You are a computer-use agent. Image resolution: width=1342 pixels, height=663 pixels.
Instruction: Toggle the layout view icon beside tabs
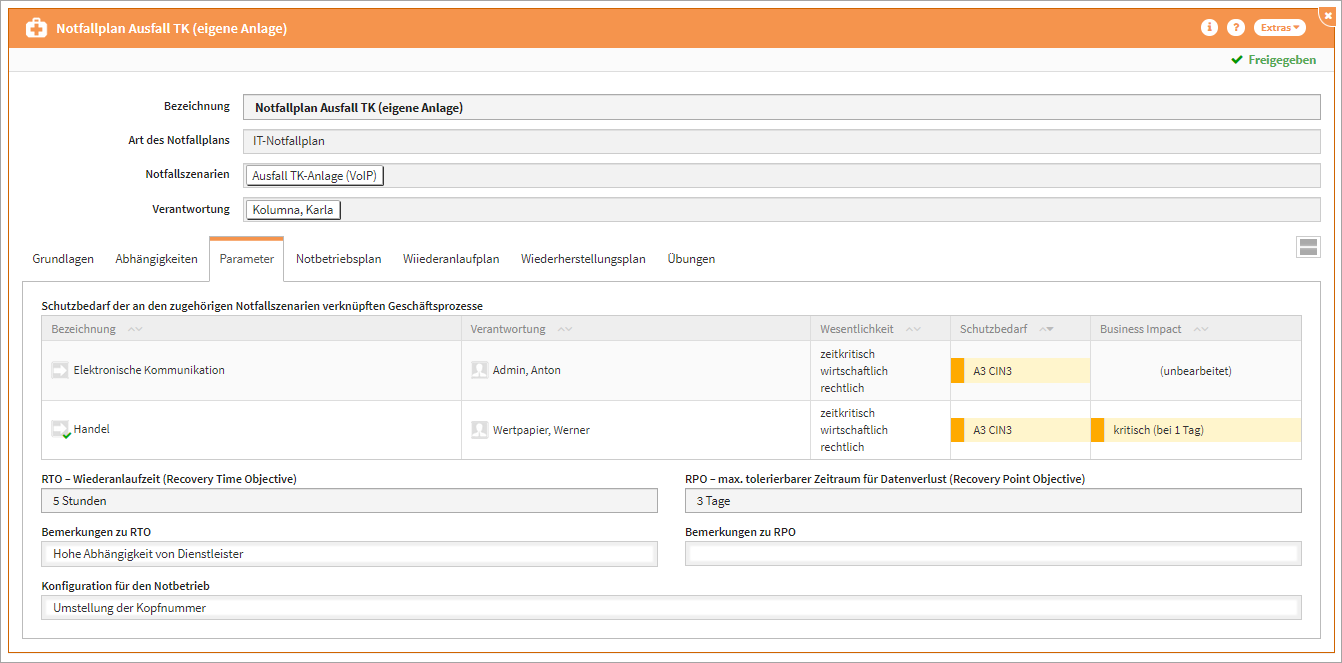[1308, 248]
